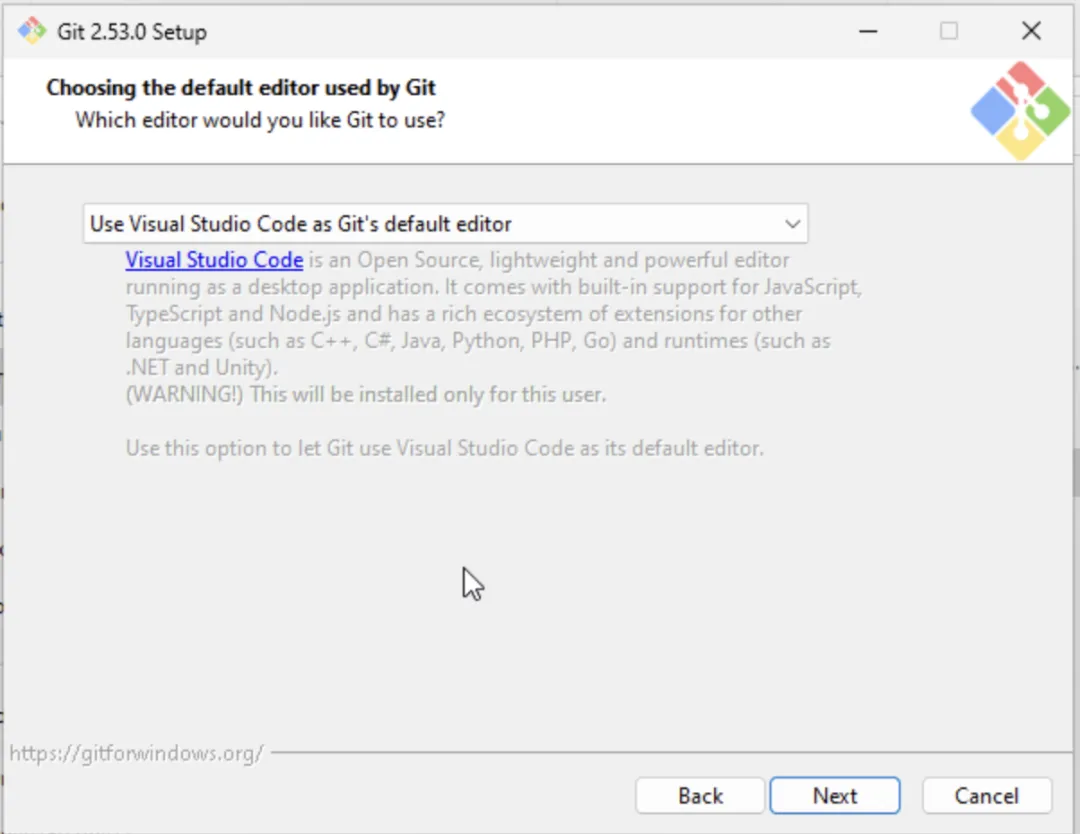Click the scrollbar of the window behind
The height and width of the screenshot is (834, 1080).
point(1077,472)
